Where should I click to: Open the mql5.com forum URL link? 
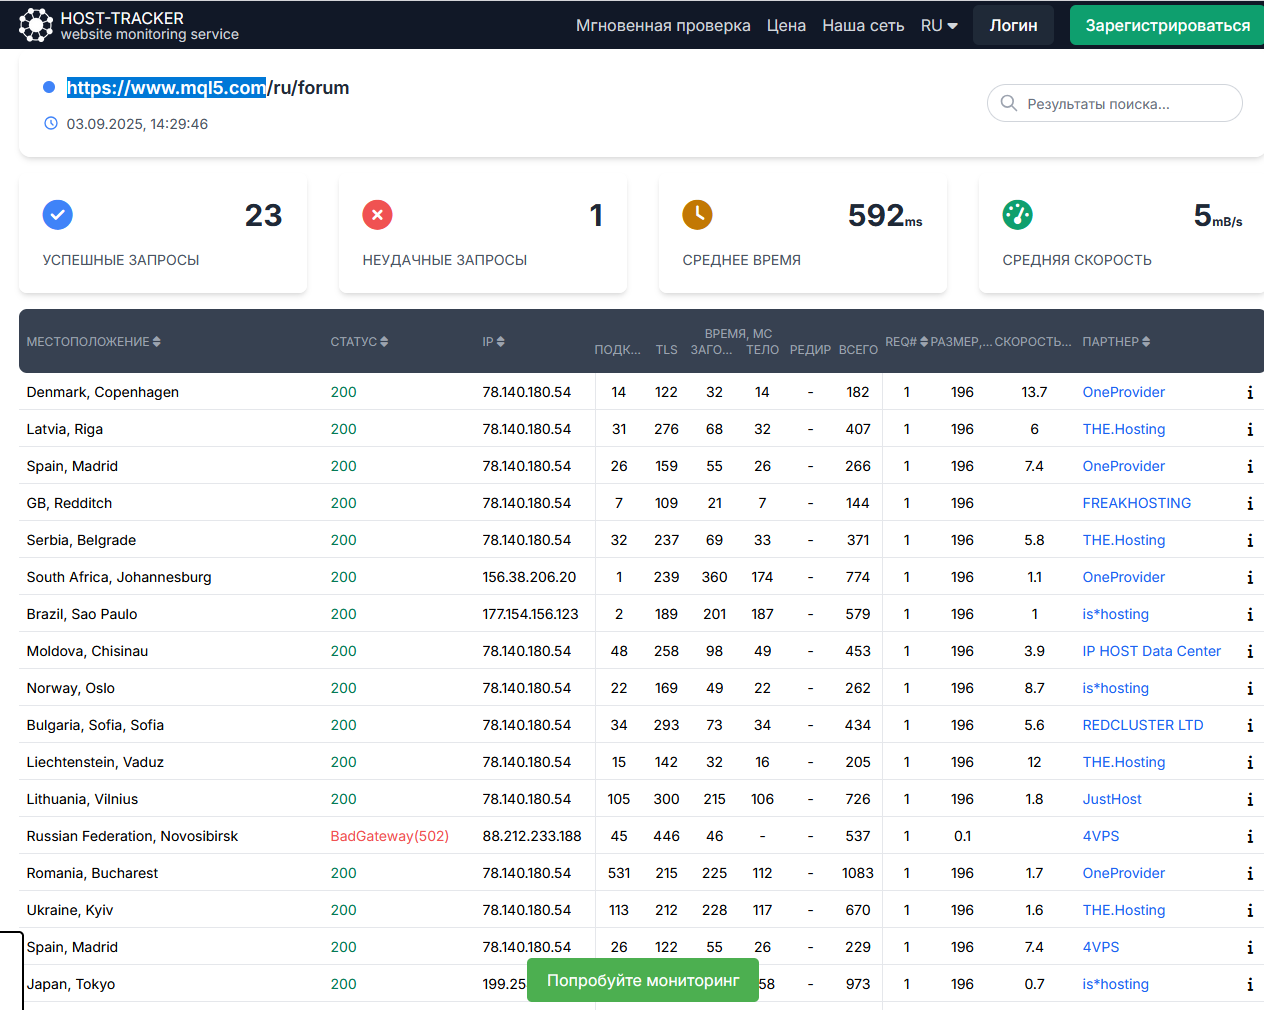(208, 87)
